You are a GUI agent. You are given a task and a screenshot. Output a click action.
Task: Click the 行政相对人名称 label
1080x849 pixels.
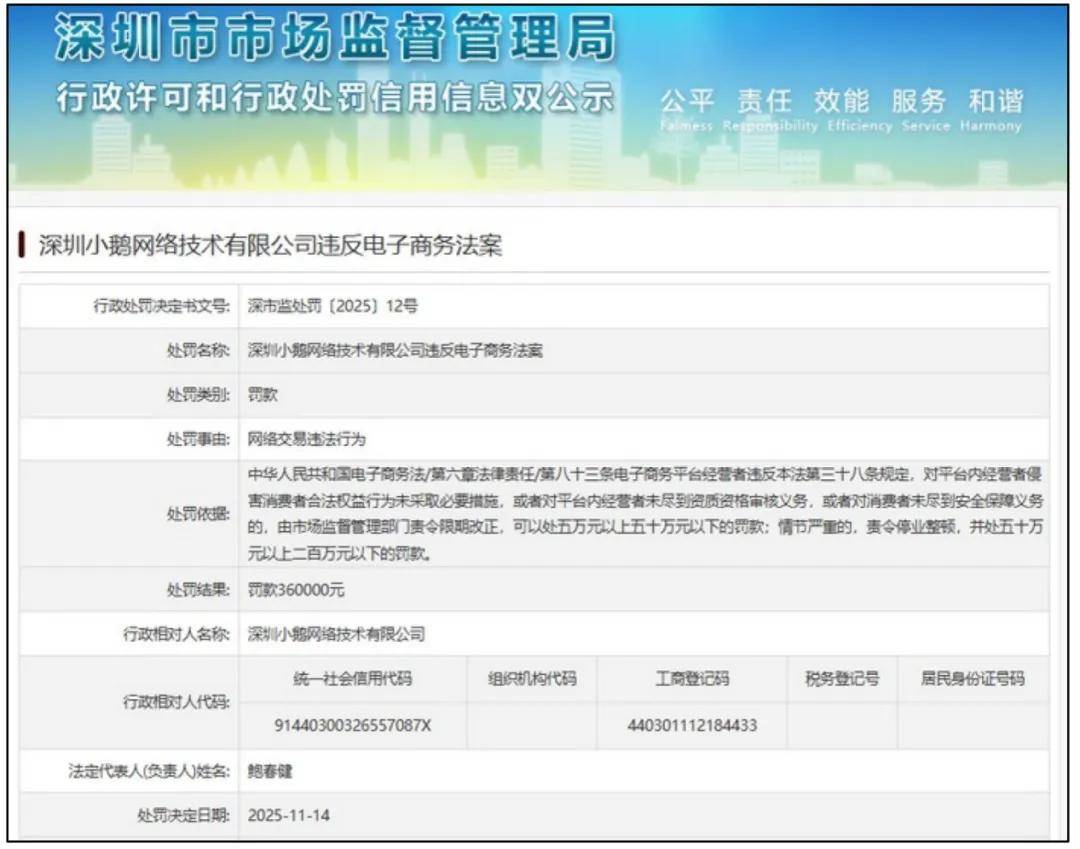pyautogui.click(x=176, y=633)
